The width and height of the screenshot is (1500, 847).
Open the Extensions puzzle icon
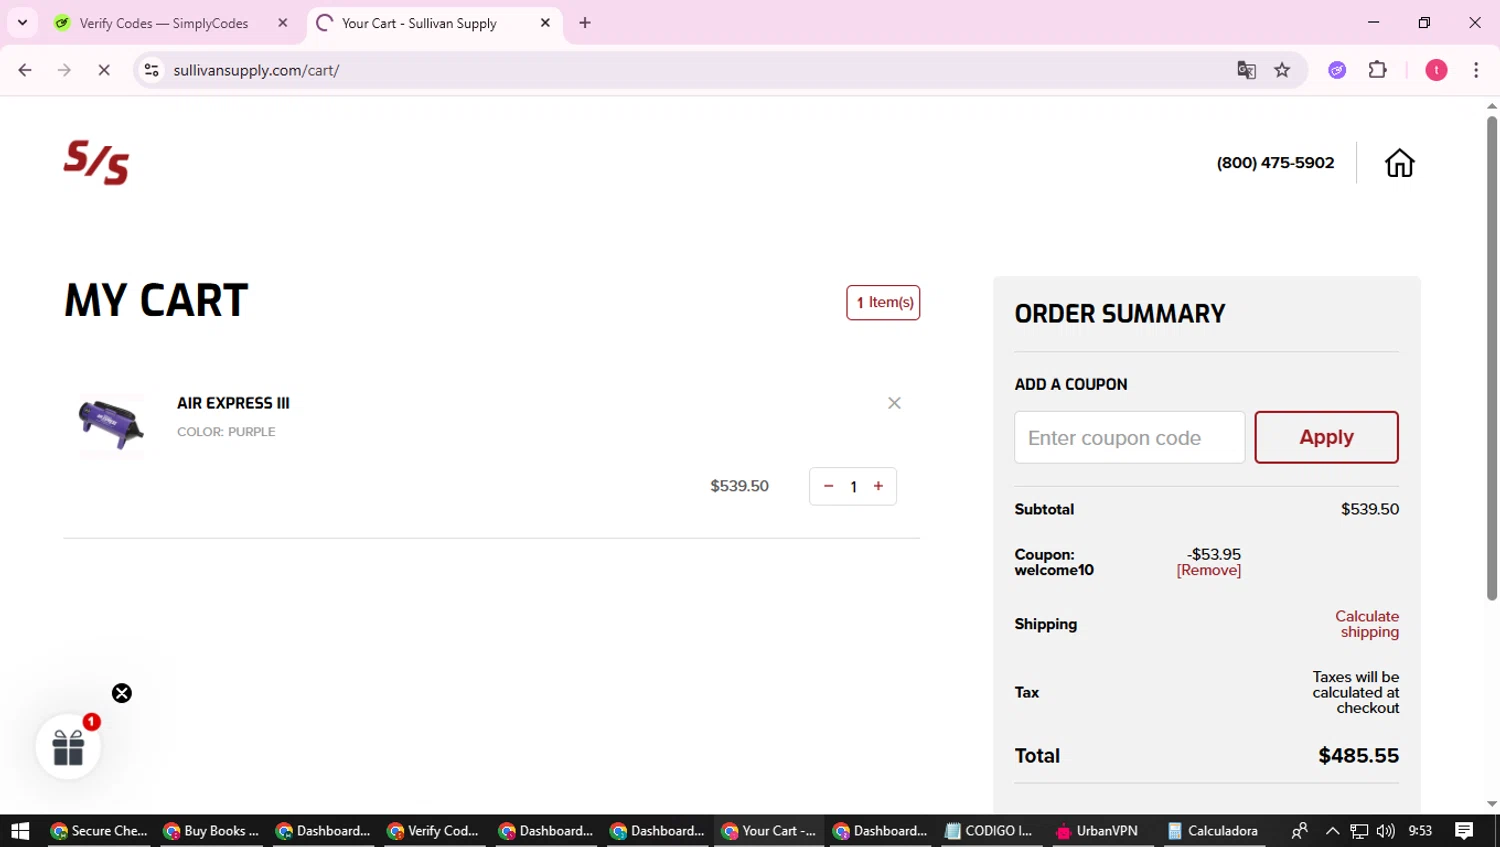click(1378, 70)
